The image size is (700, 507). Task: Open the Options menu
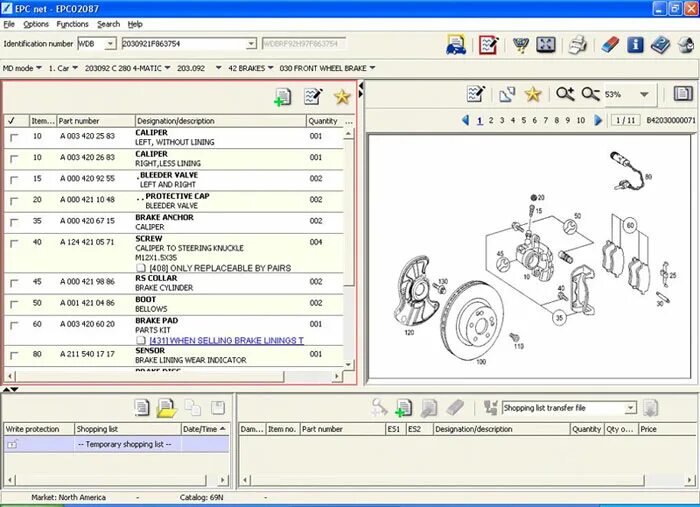(36, 24)
